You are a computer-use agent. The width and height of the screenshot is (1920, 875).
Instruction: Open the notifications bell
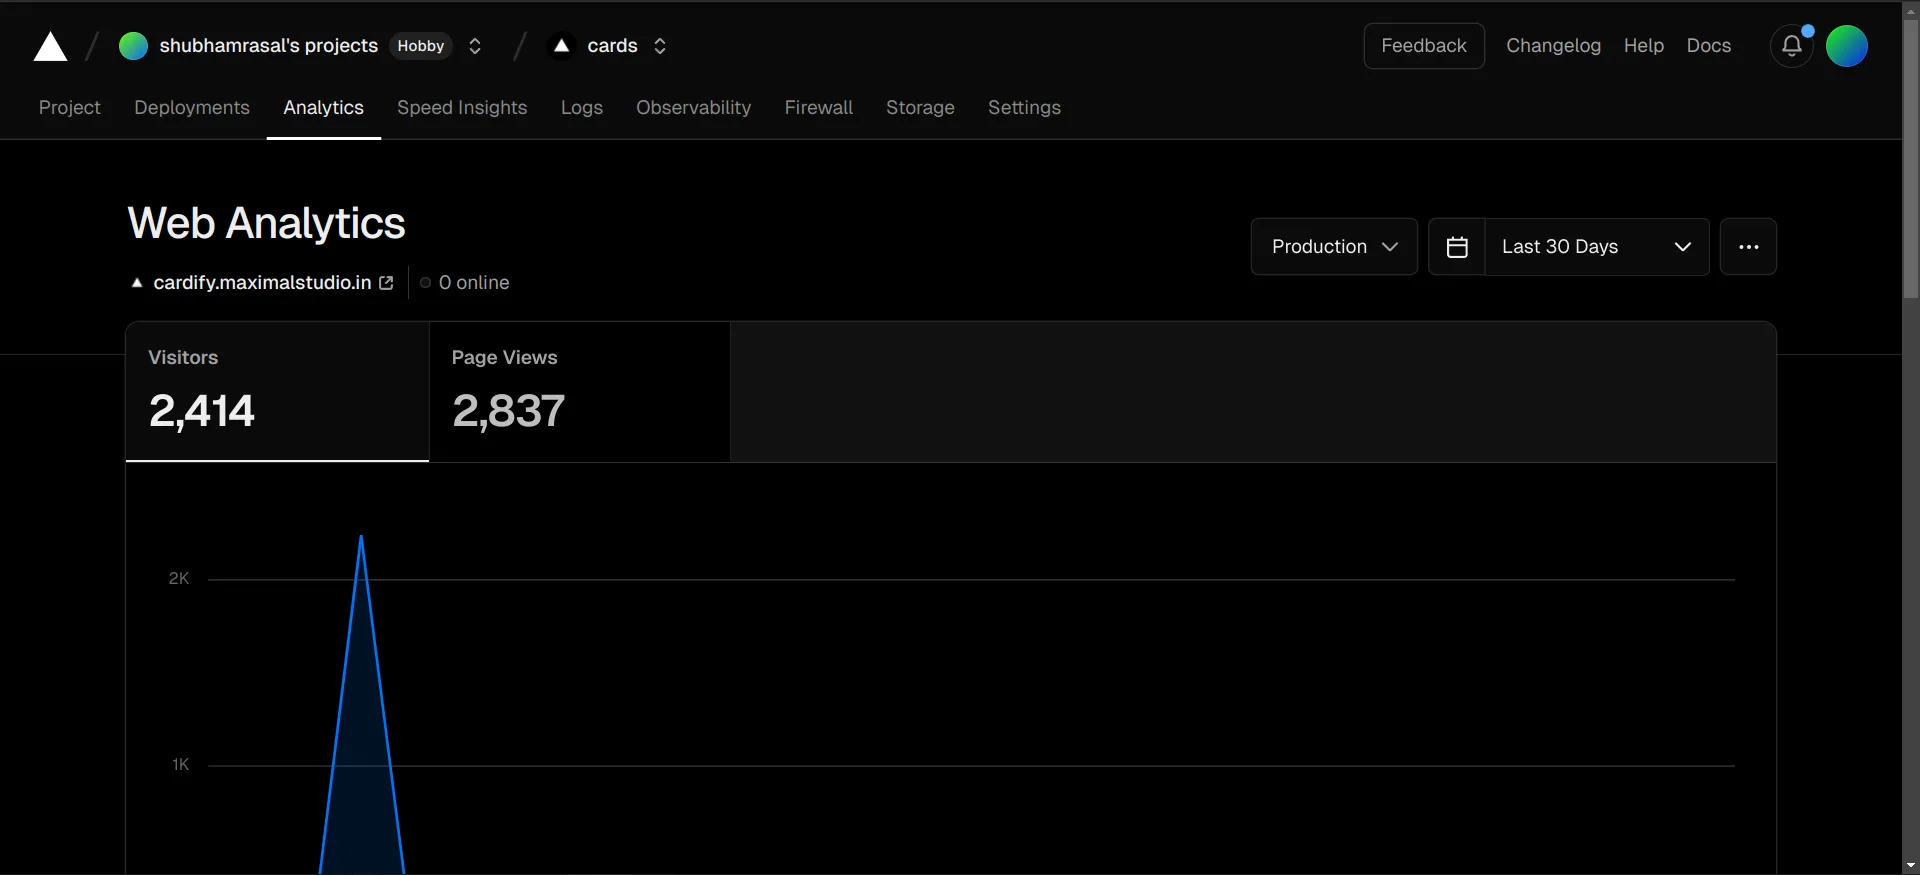[x=1791, y=46]
